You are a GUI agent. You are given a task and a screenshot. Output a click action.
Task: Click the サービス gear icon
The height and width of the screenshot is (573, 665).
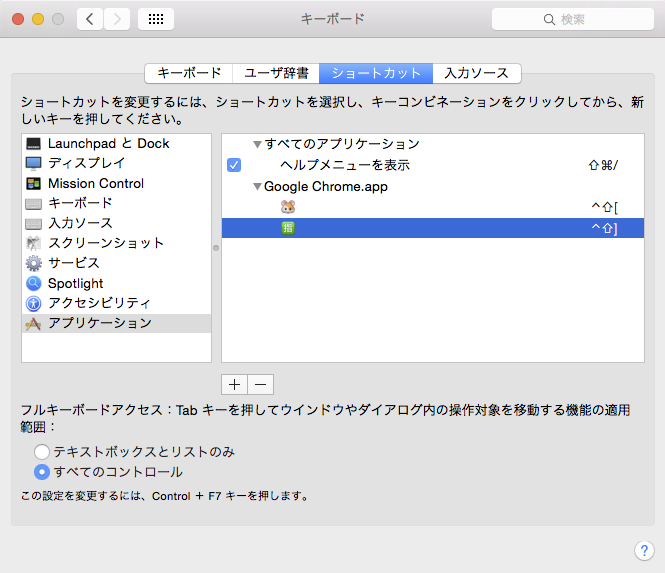point(34,263)
